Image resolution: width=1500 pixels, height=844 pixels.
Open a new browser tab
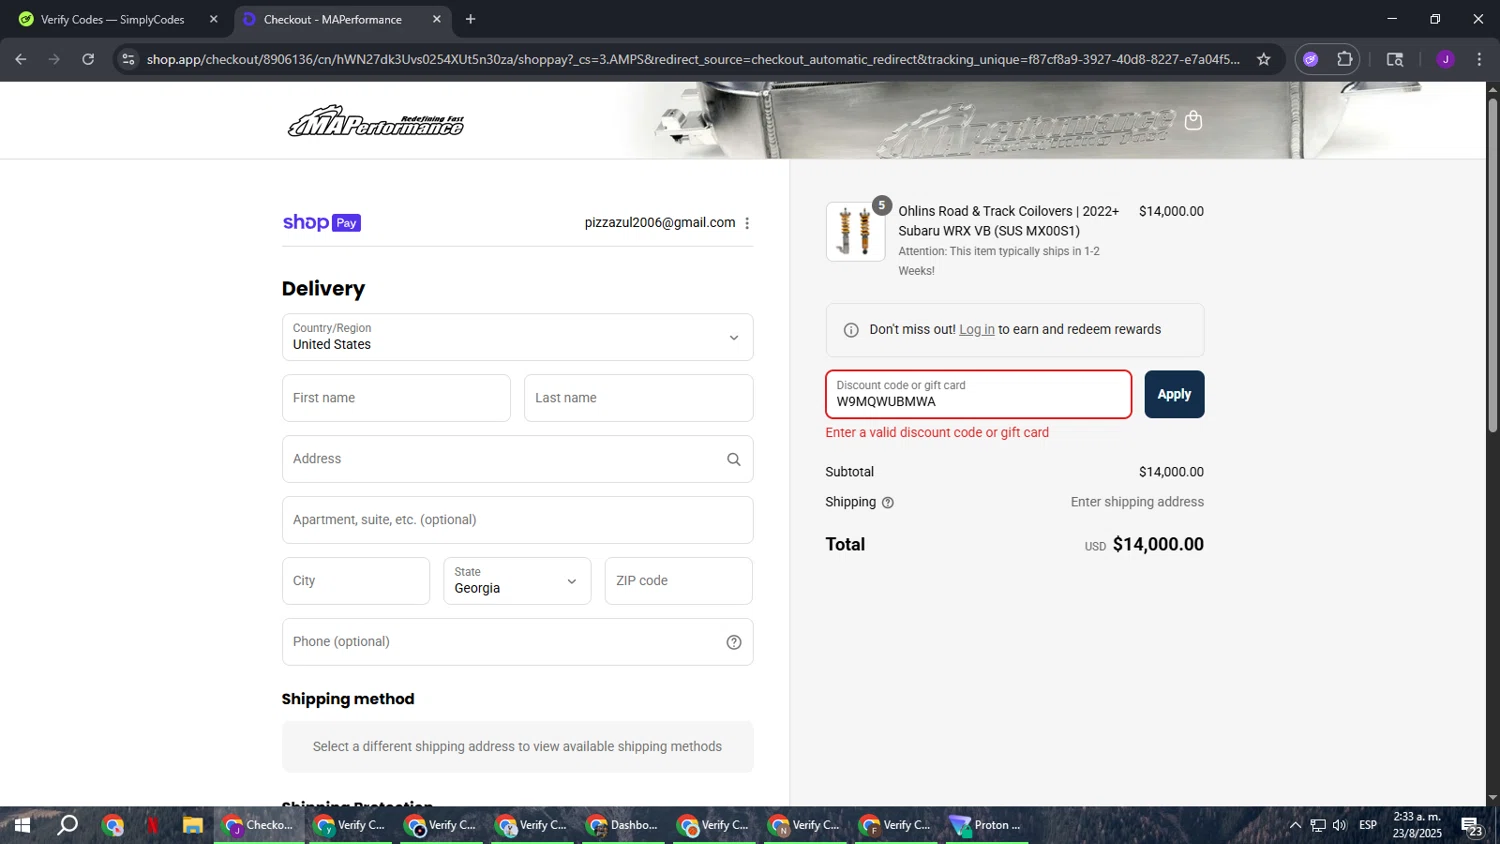tap(470, 19)
